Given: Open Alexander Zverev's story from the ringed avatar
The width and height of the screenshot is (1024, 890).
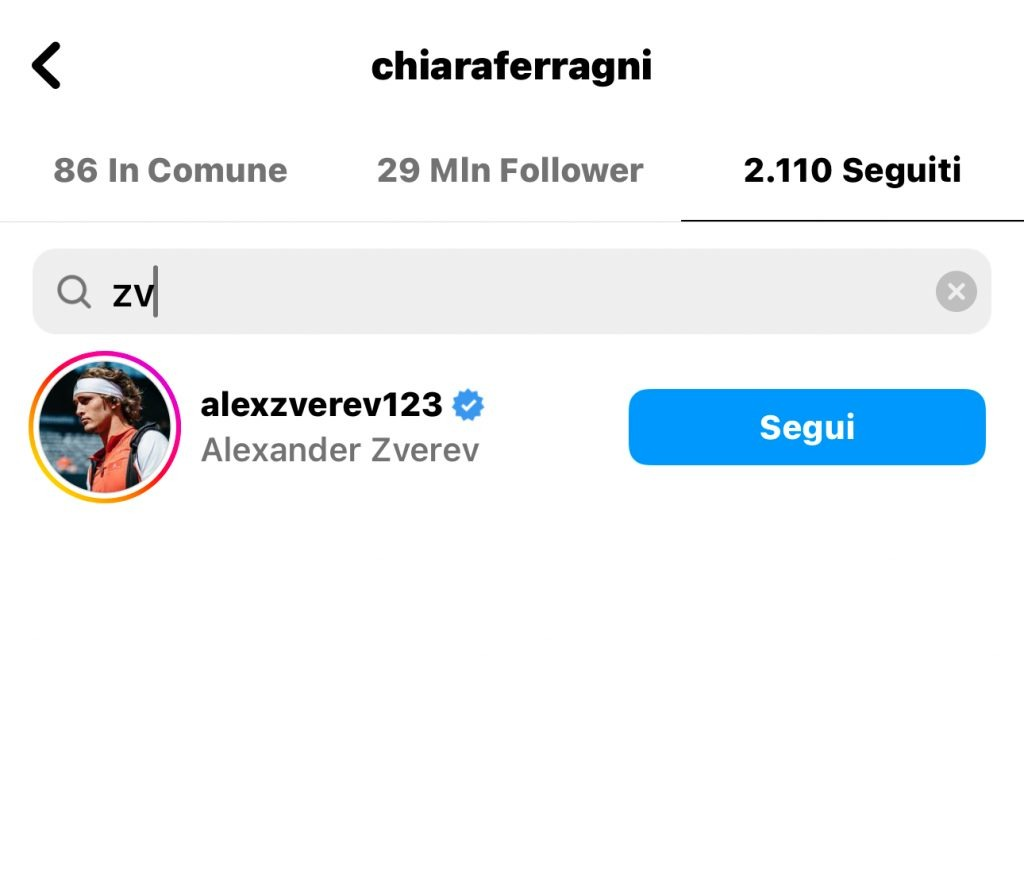Looking at the screenshot, I should (x=104, y=427).
